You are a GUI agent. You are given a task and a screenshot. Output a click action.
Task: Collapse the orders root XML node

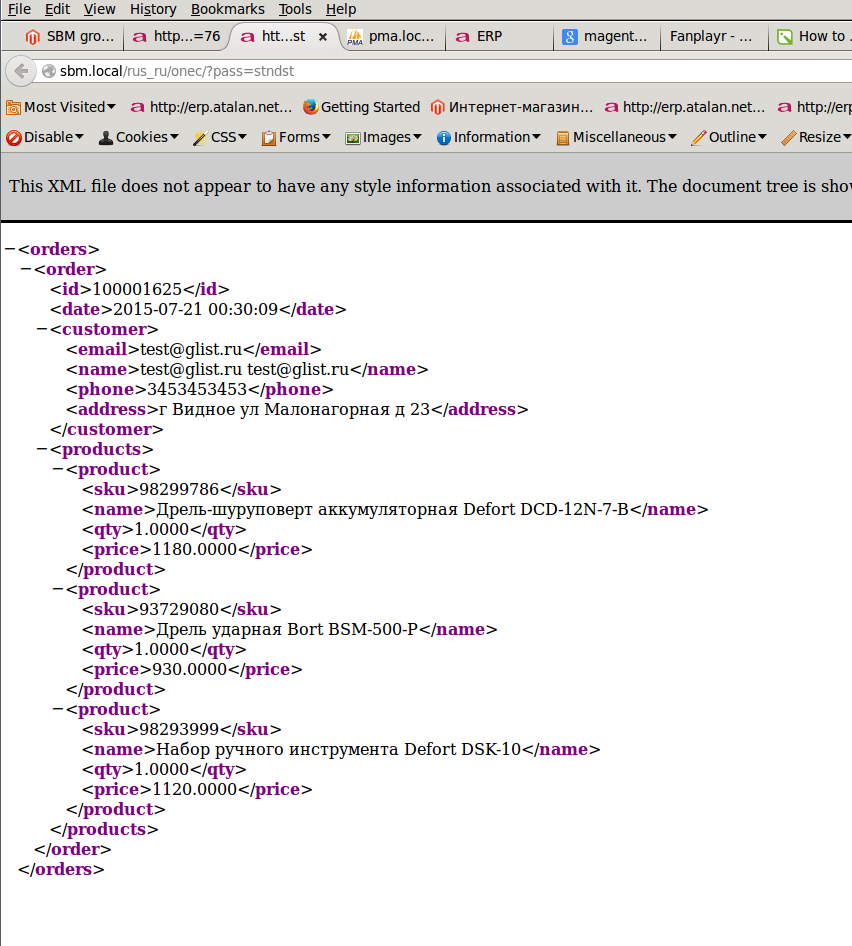pyautogui.click(x=10, y=249)
